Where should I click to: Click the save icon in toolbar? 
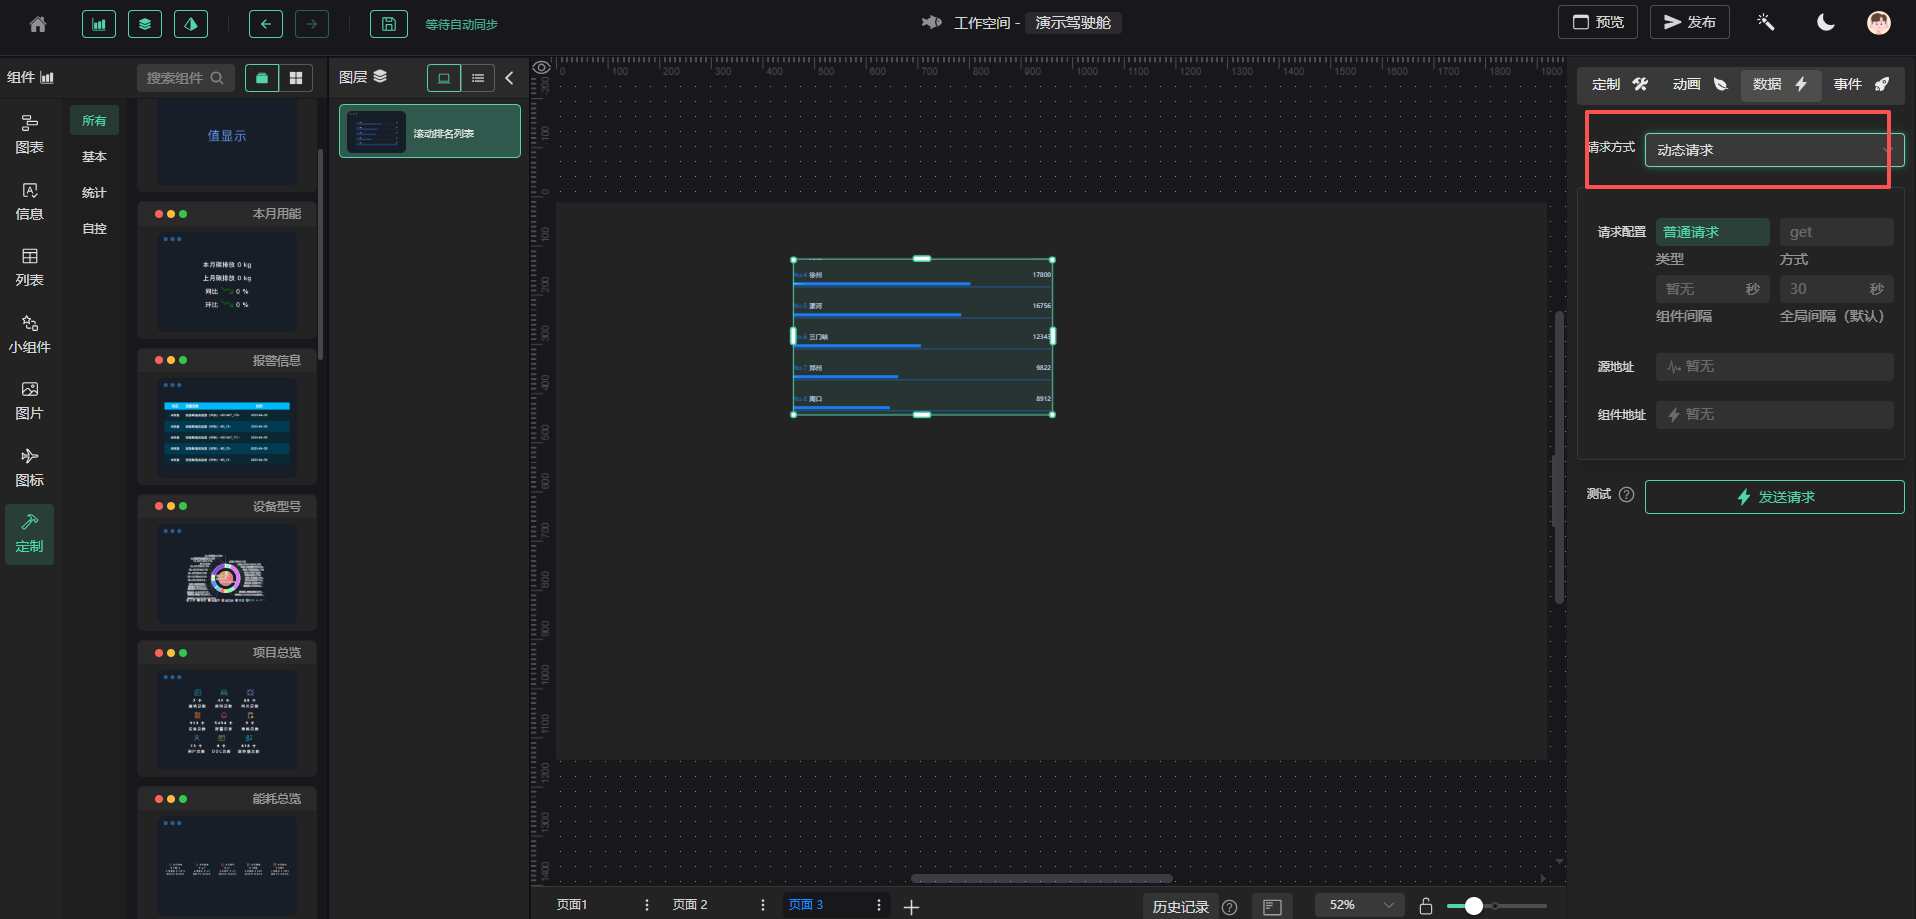tap(388, 24)
